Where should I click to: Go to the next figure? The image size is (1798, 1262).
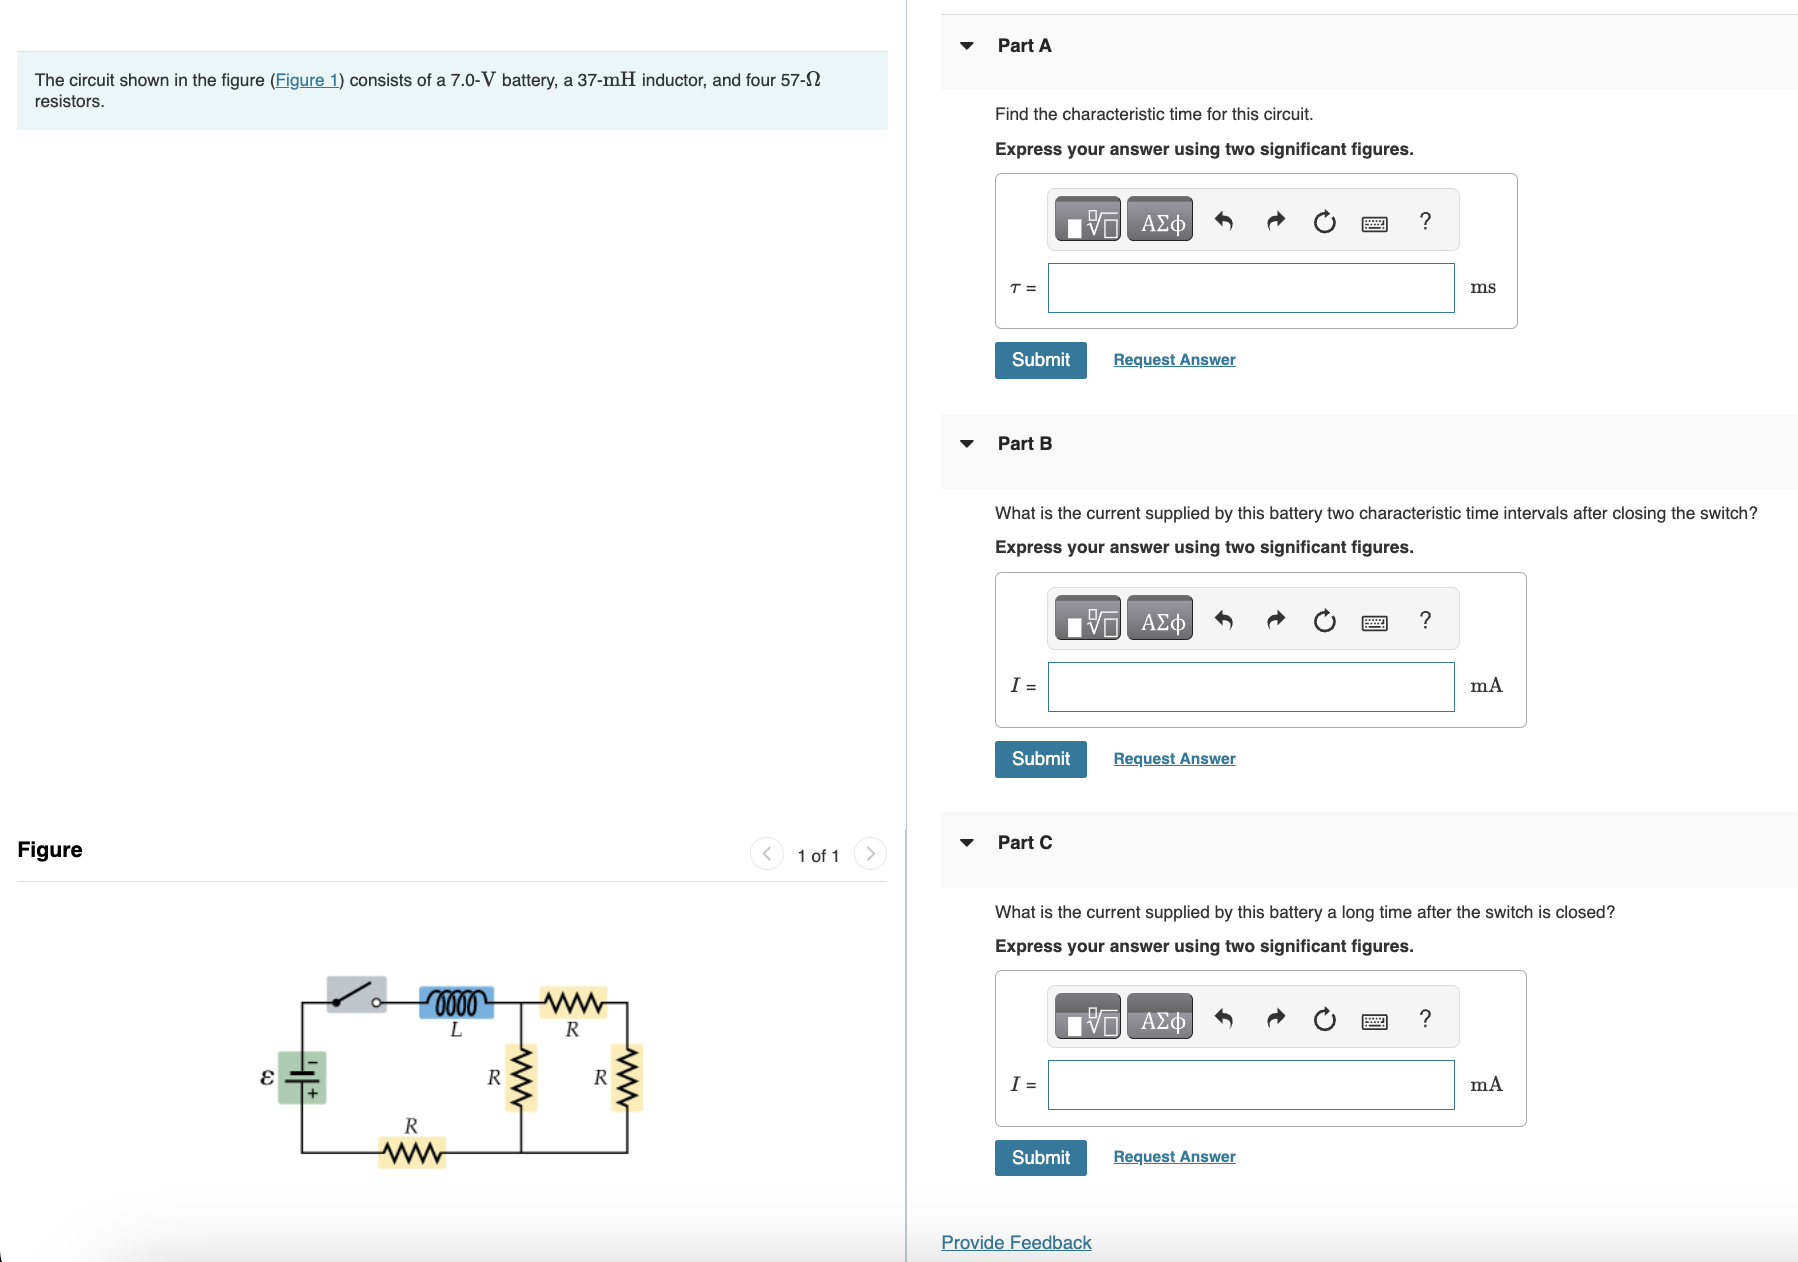[871, 854]
